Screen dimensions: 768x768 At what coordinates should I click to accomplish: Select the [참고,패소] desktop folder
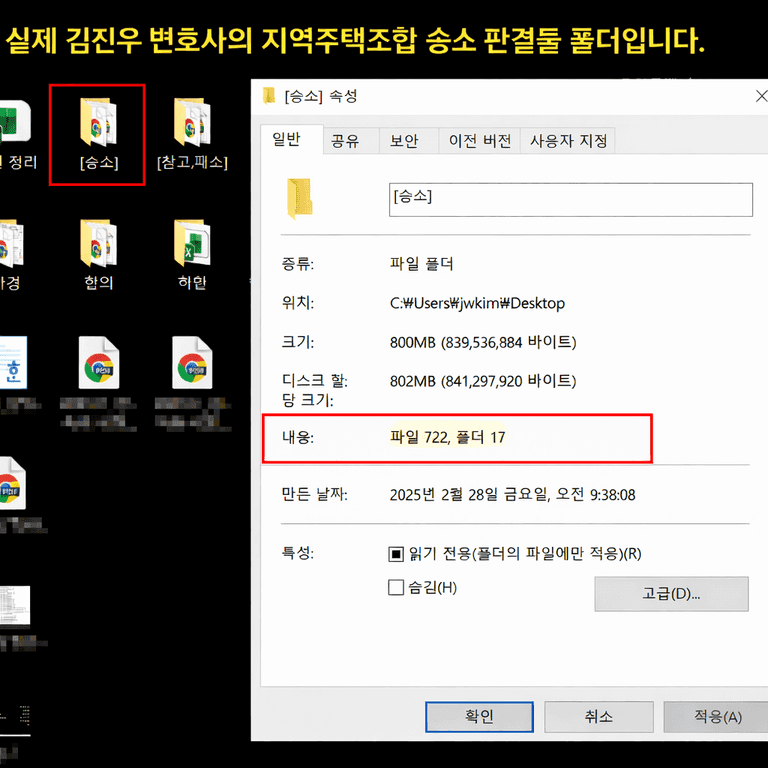pos(191,124)
